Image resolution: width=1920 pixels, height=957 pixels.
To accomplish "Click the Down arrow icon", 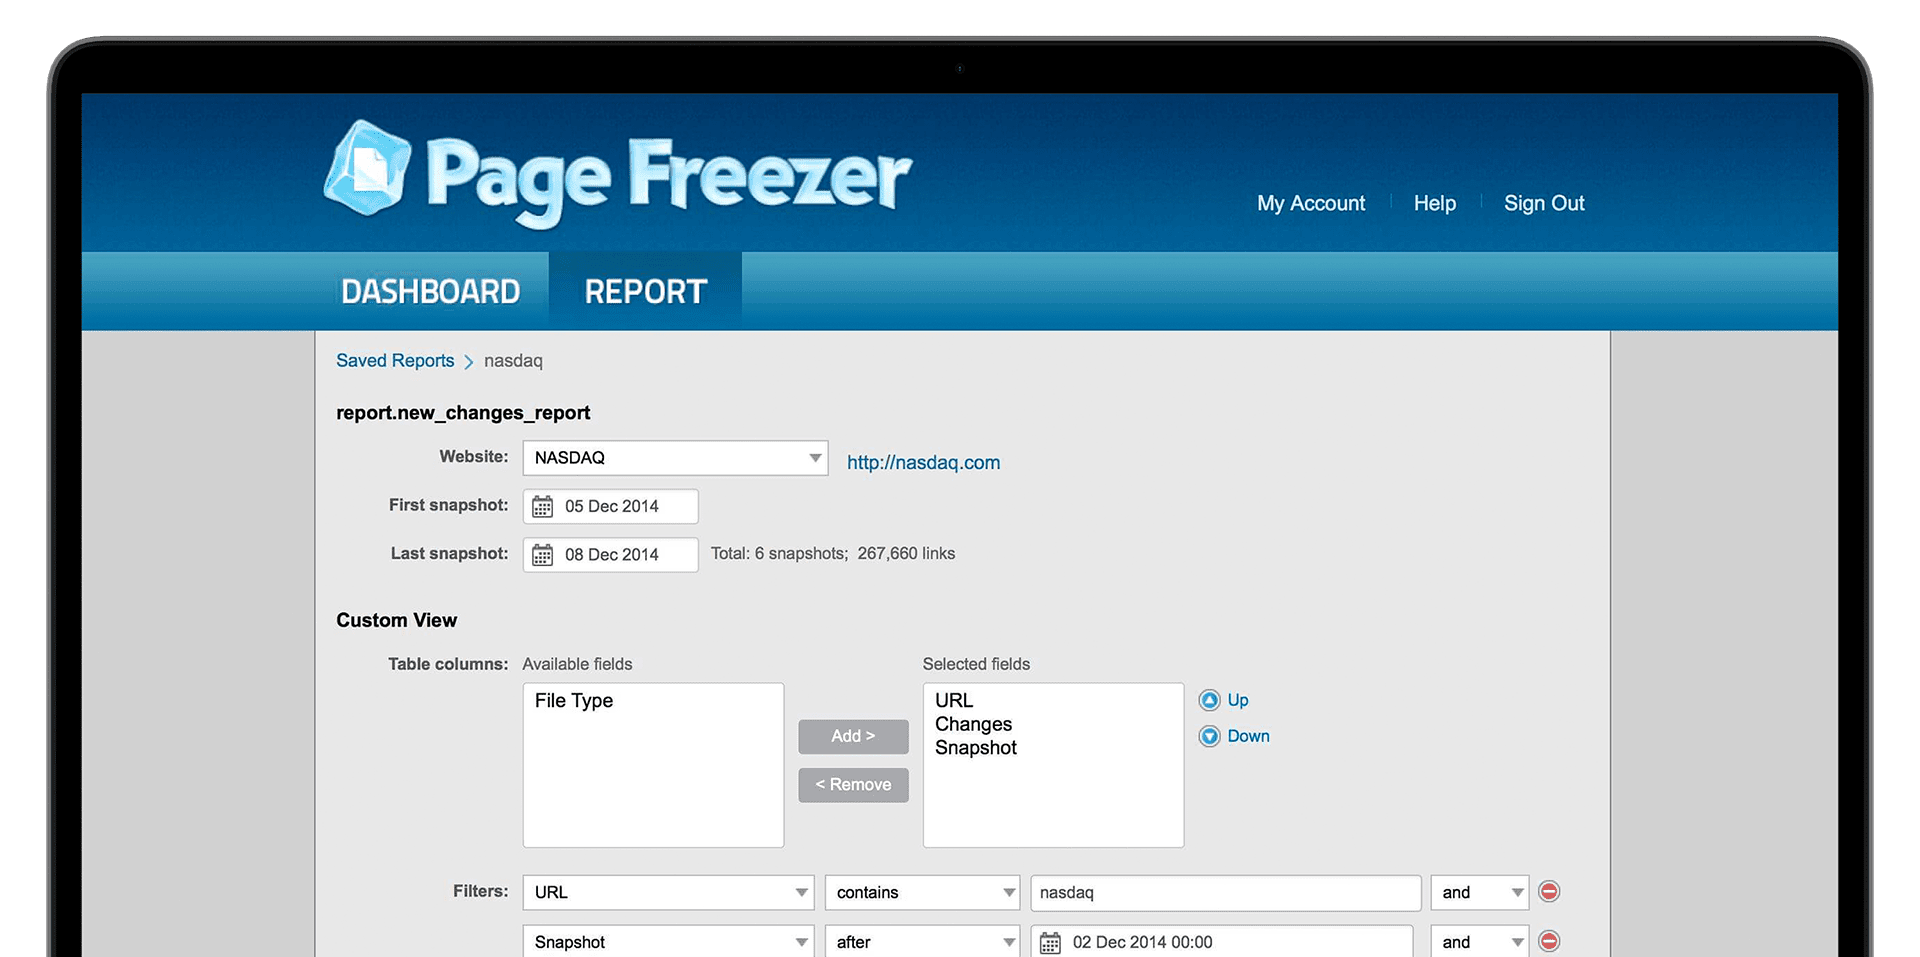I will click(x=1209, y=737).
